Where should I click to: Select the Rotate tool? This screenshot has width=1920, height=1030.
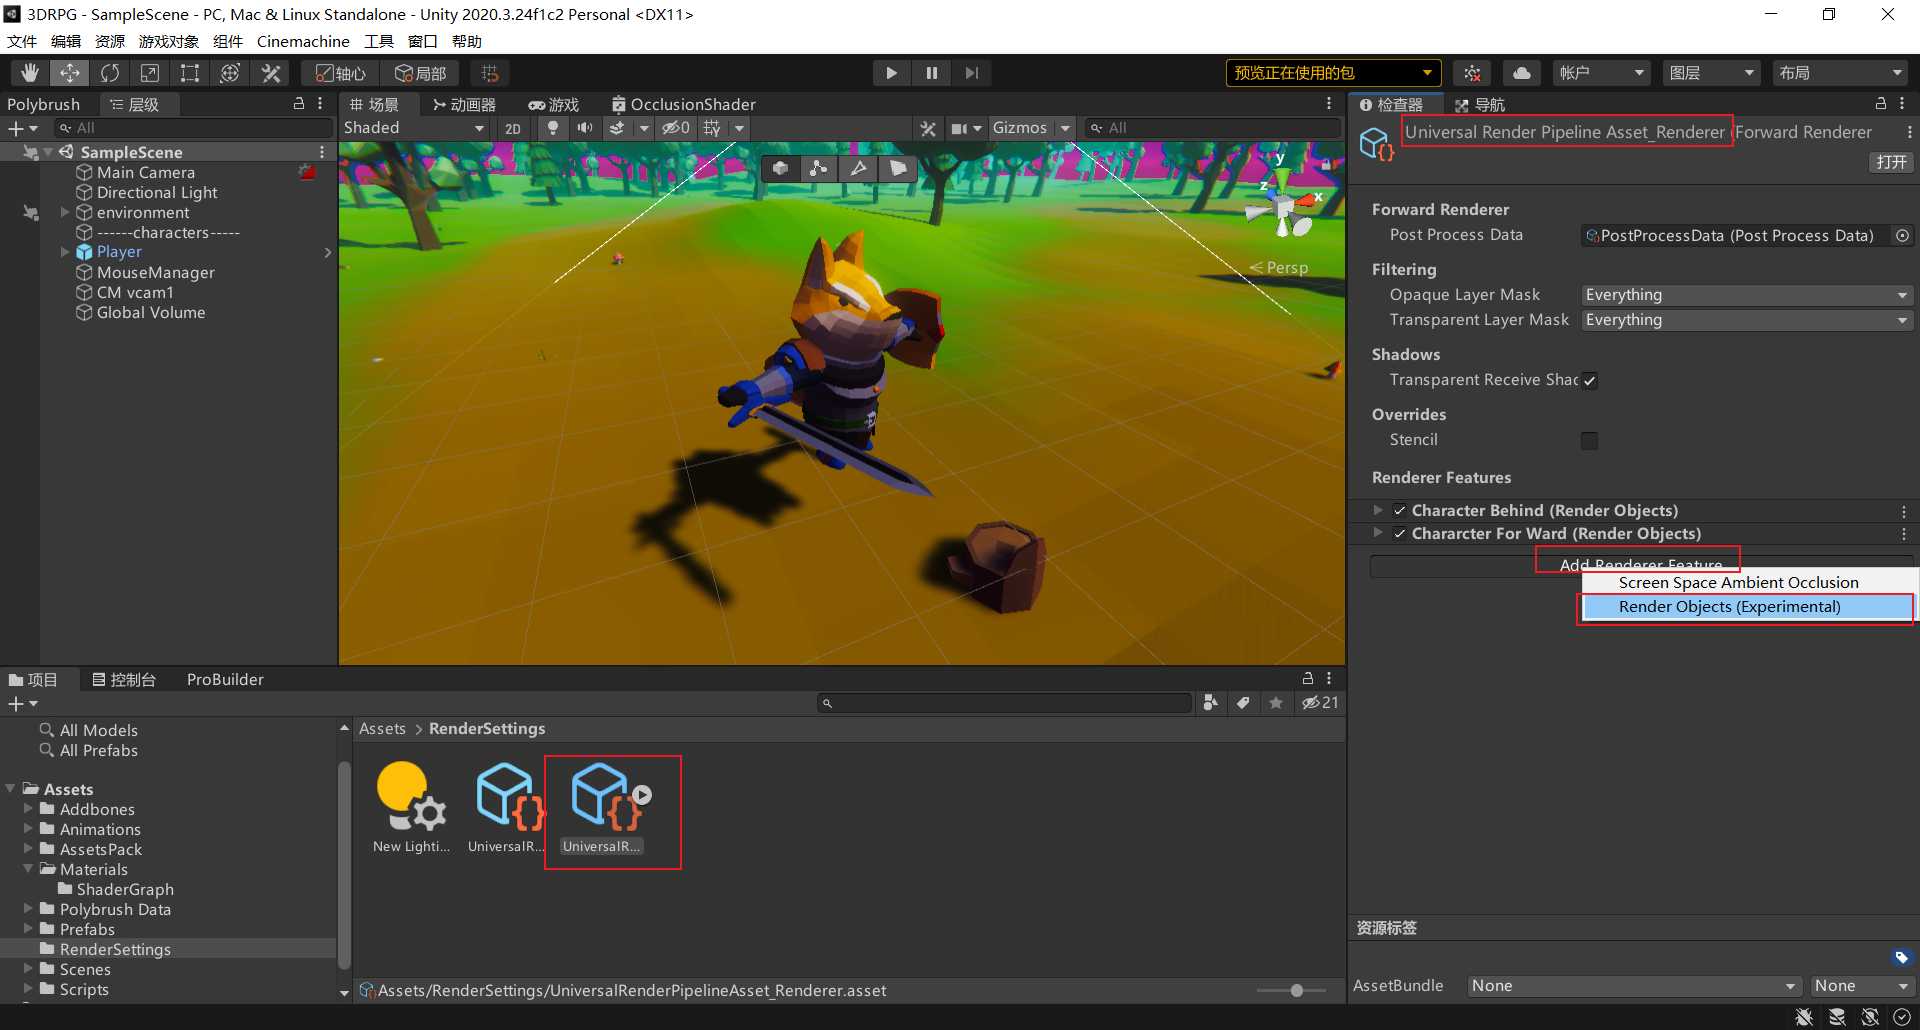110,73
